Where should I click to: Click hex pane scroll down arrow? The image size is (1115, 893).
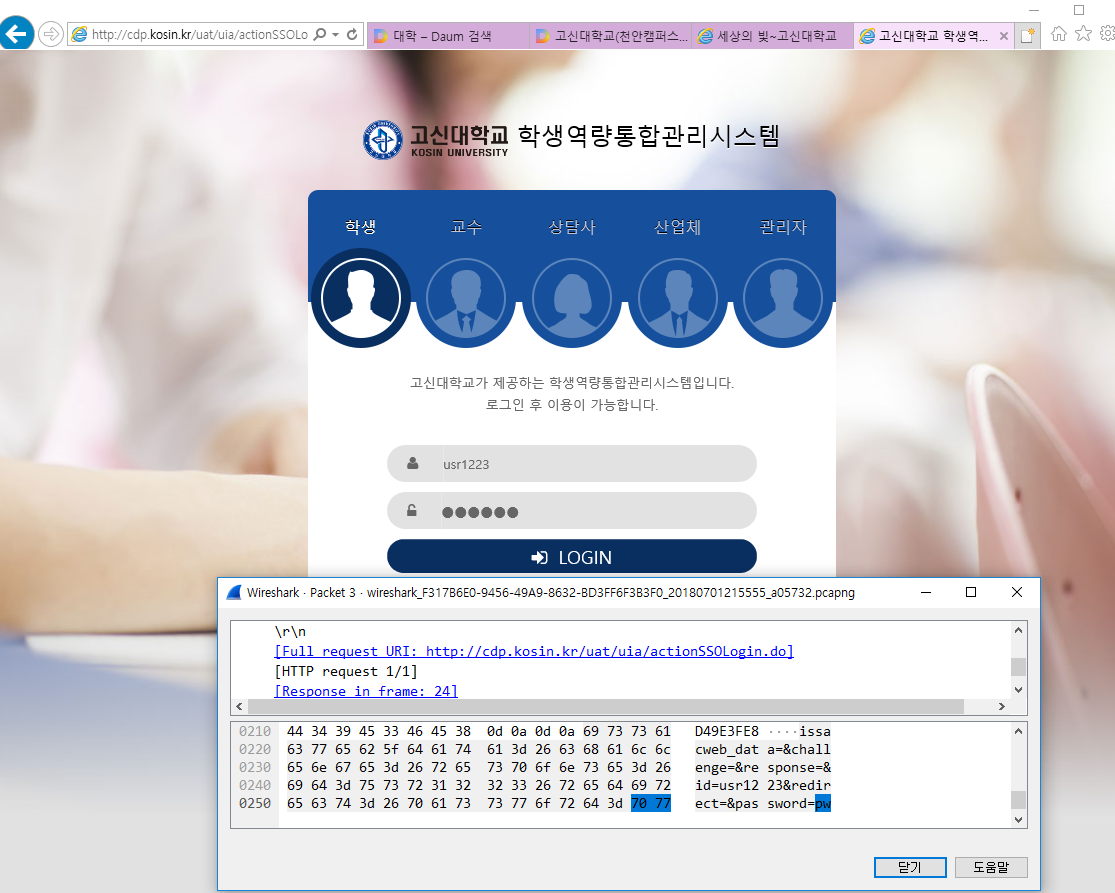click(1018, 820)
